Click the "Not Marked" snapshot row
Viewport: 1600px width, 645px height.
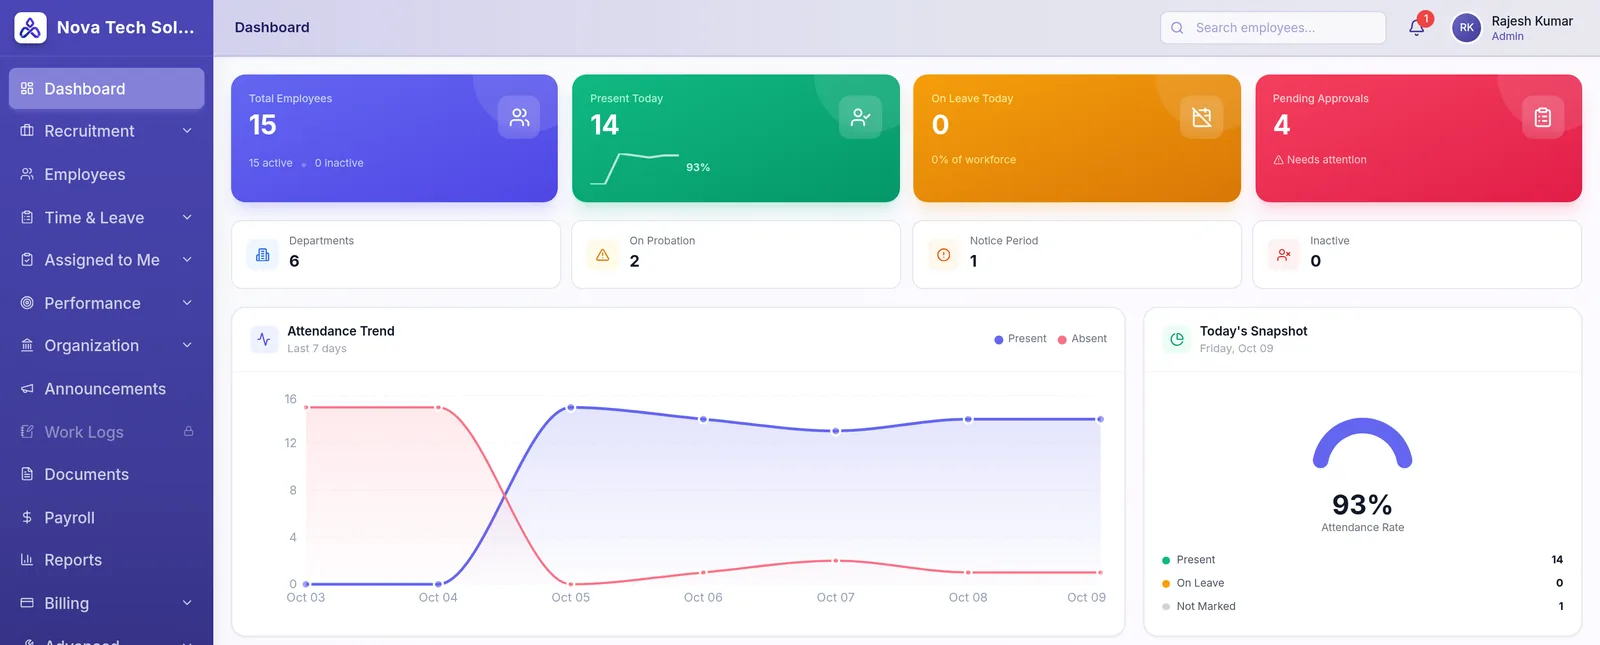1362,606
